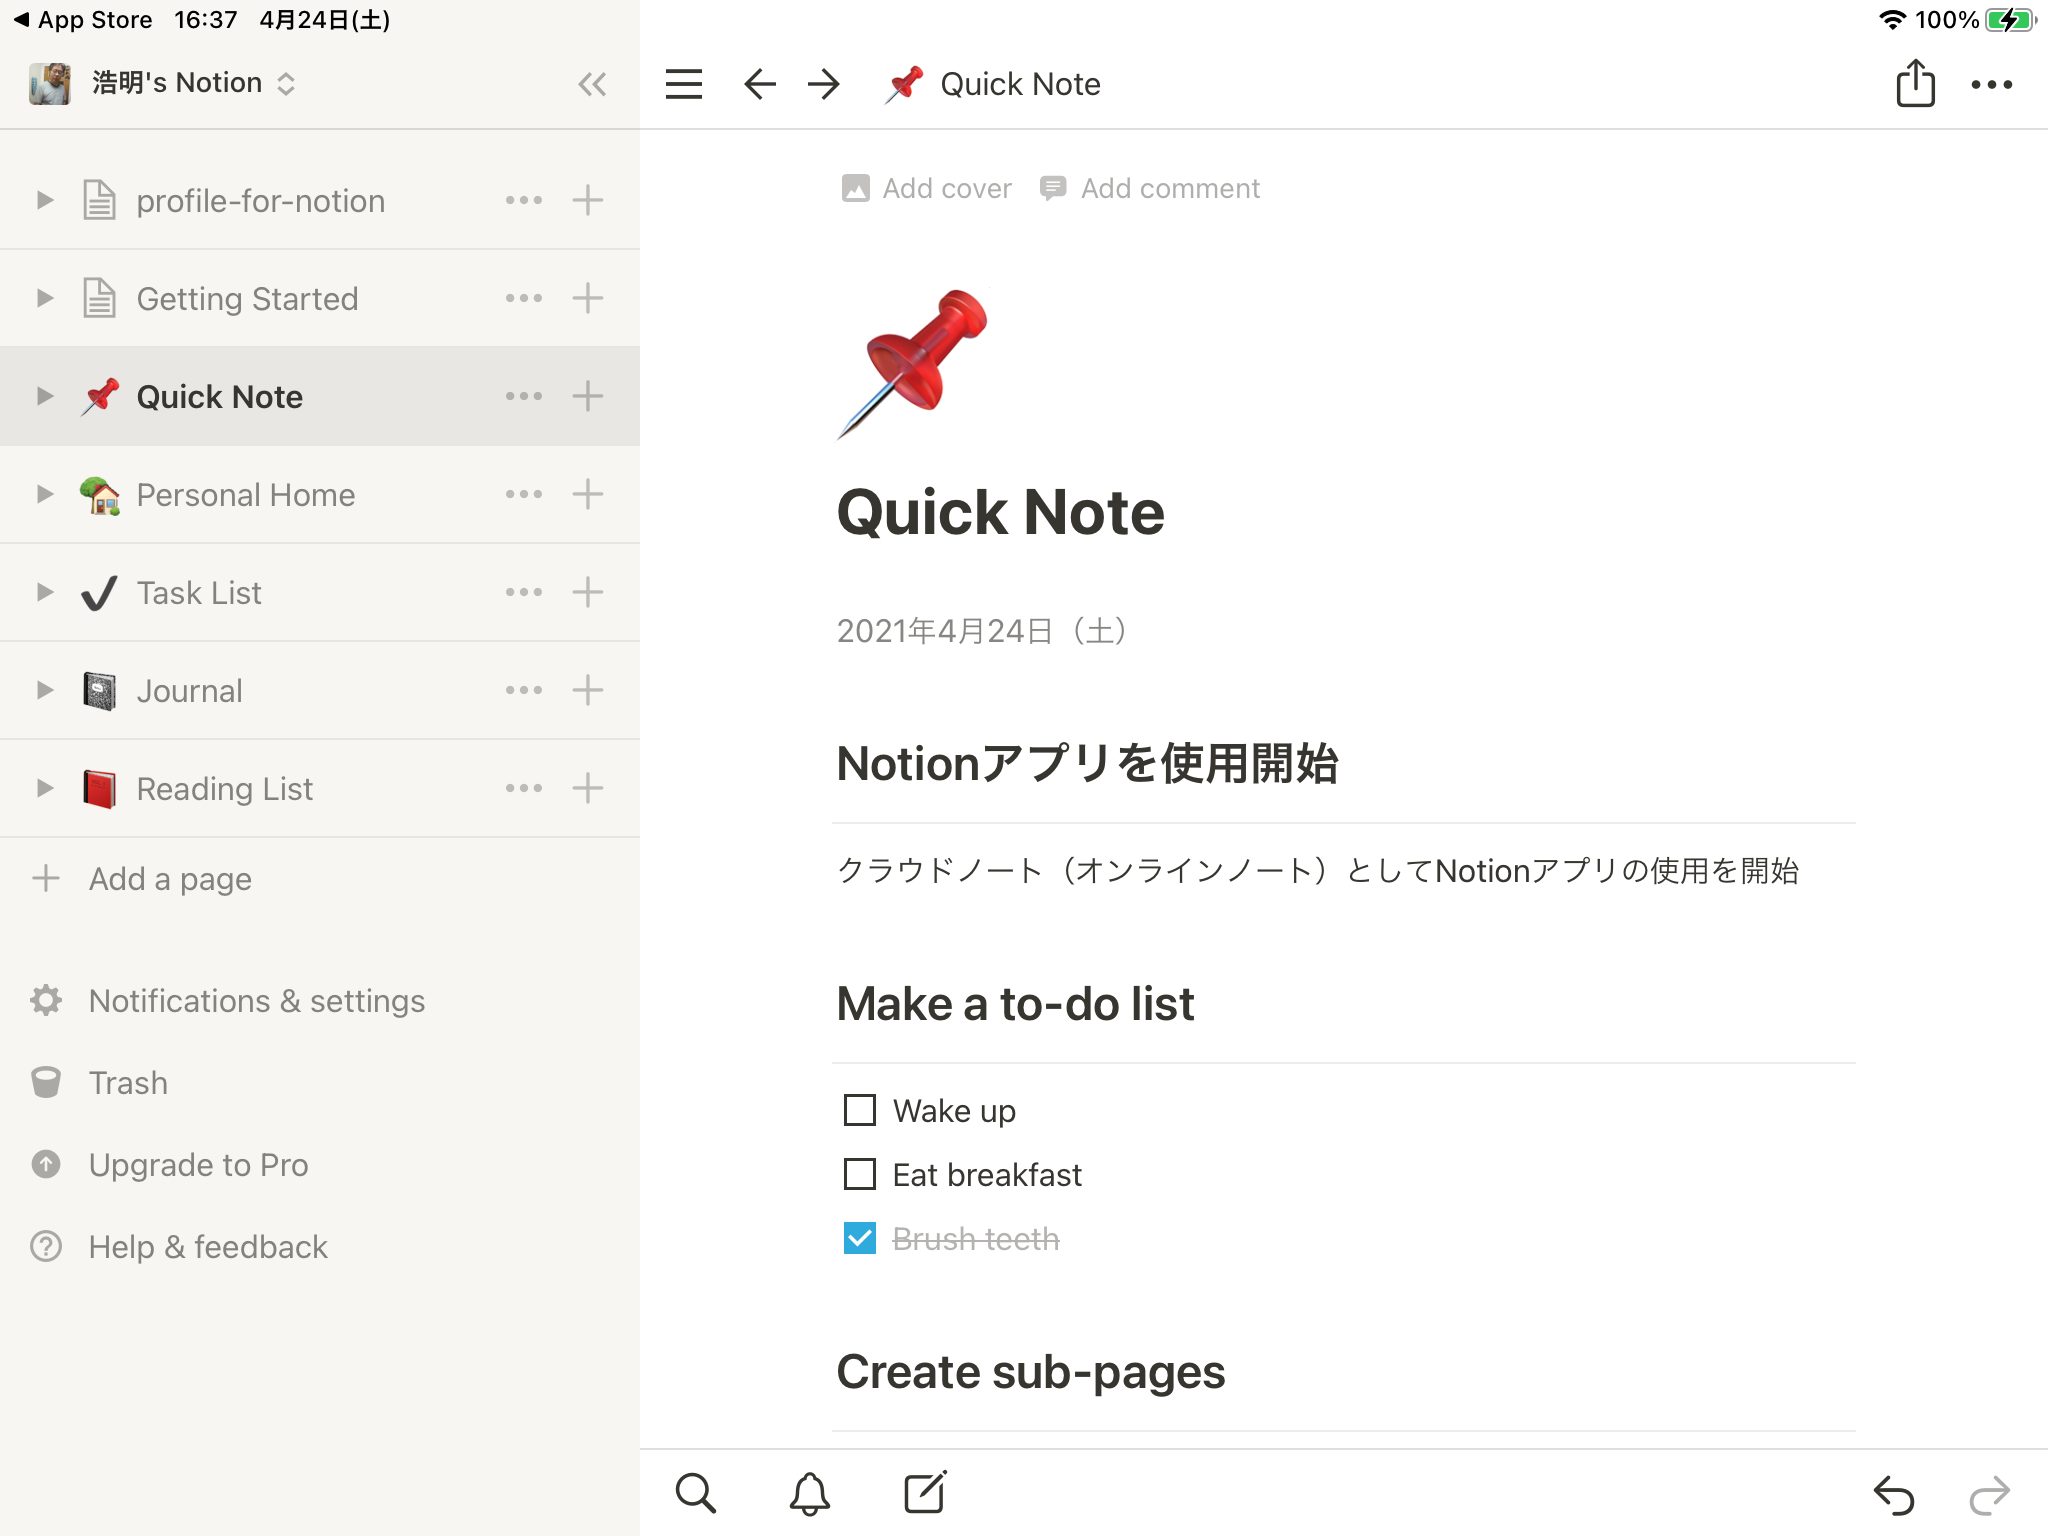This screenshot has height=1536, width=2048.
Task: Click Add comment above the title
Action: click(1150, 188)
